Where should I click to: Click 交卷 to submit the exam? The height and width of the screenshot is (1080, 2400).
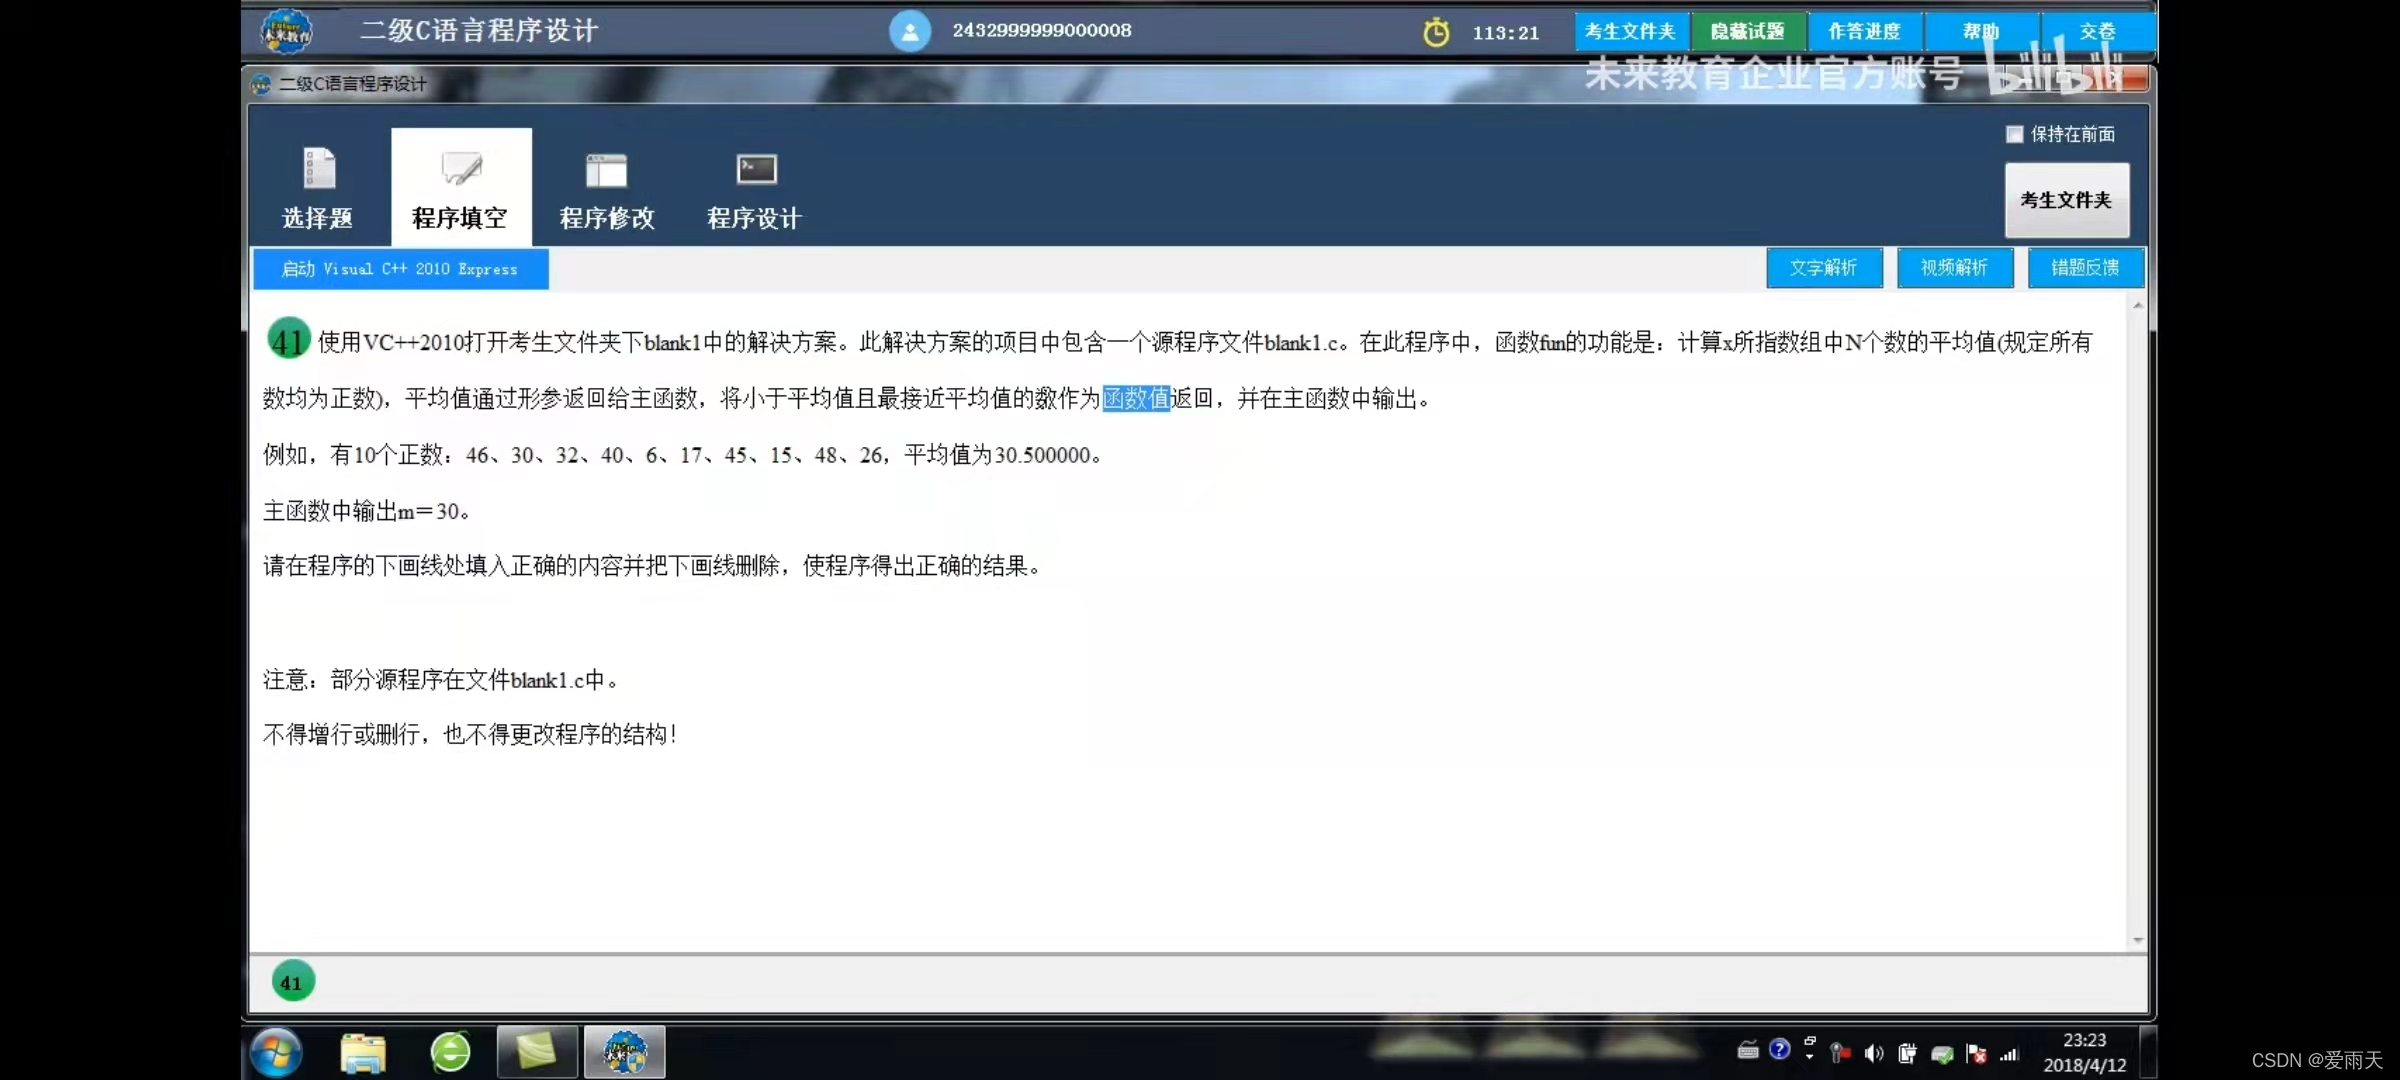2098,31
